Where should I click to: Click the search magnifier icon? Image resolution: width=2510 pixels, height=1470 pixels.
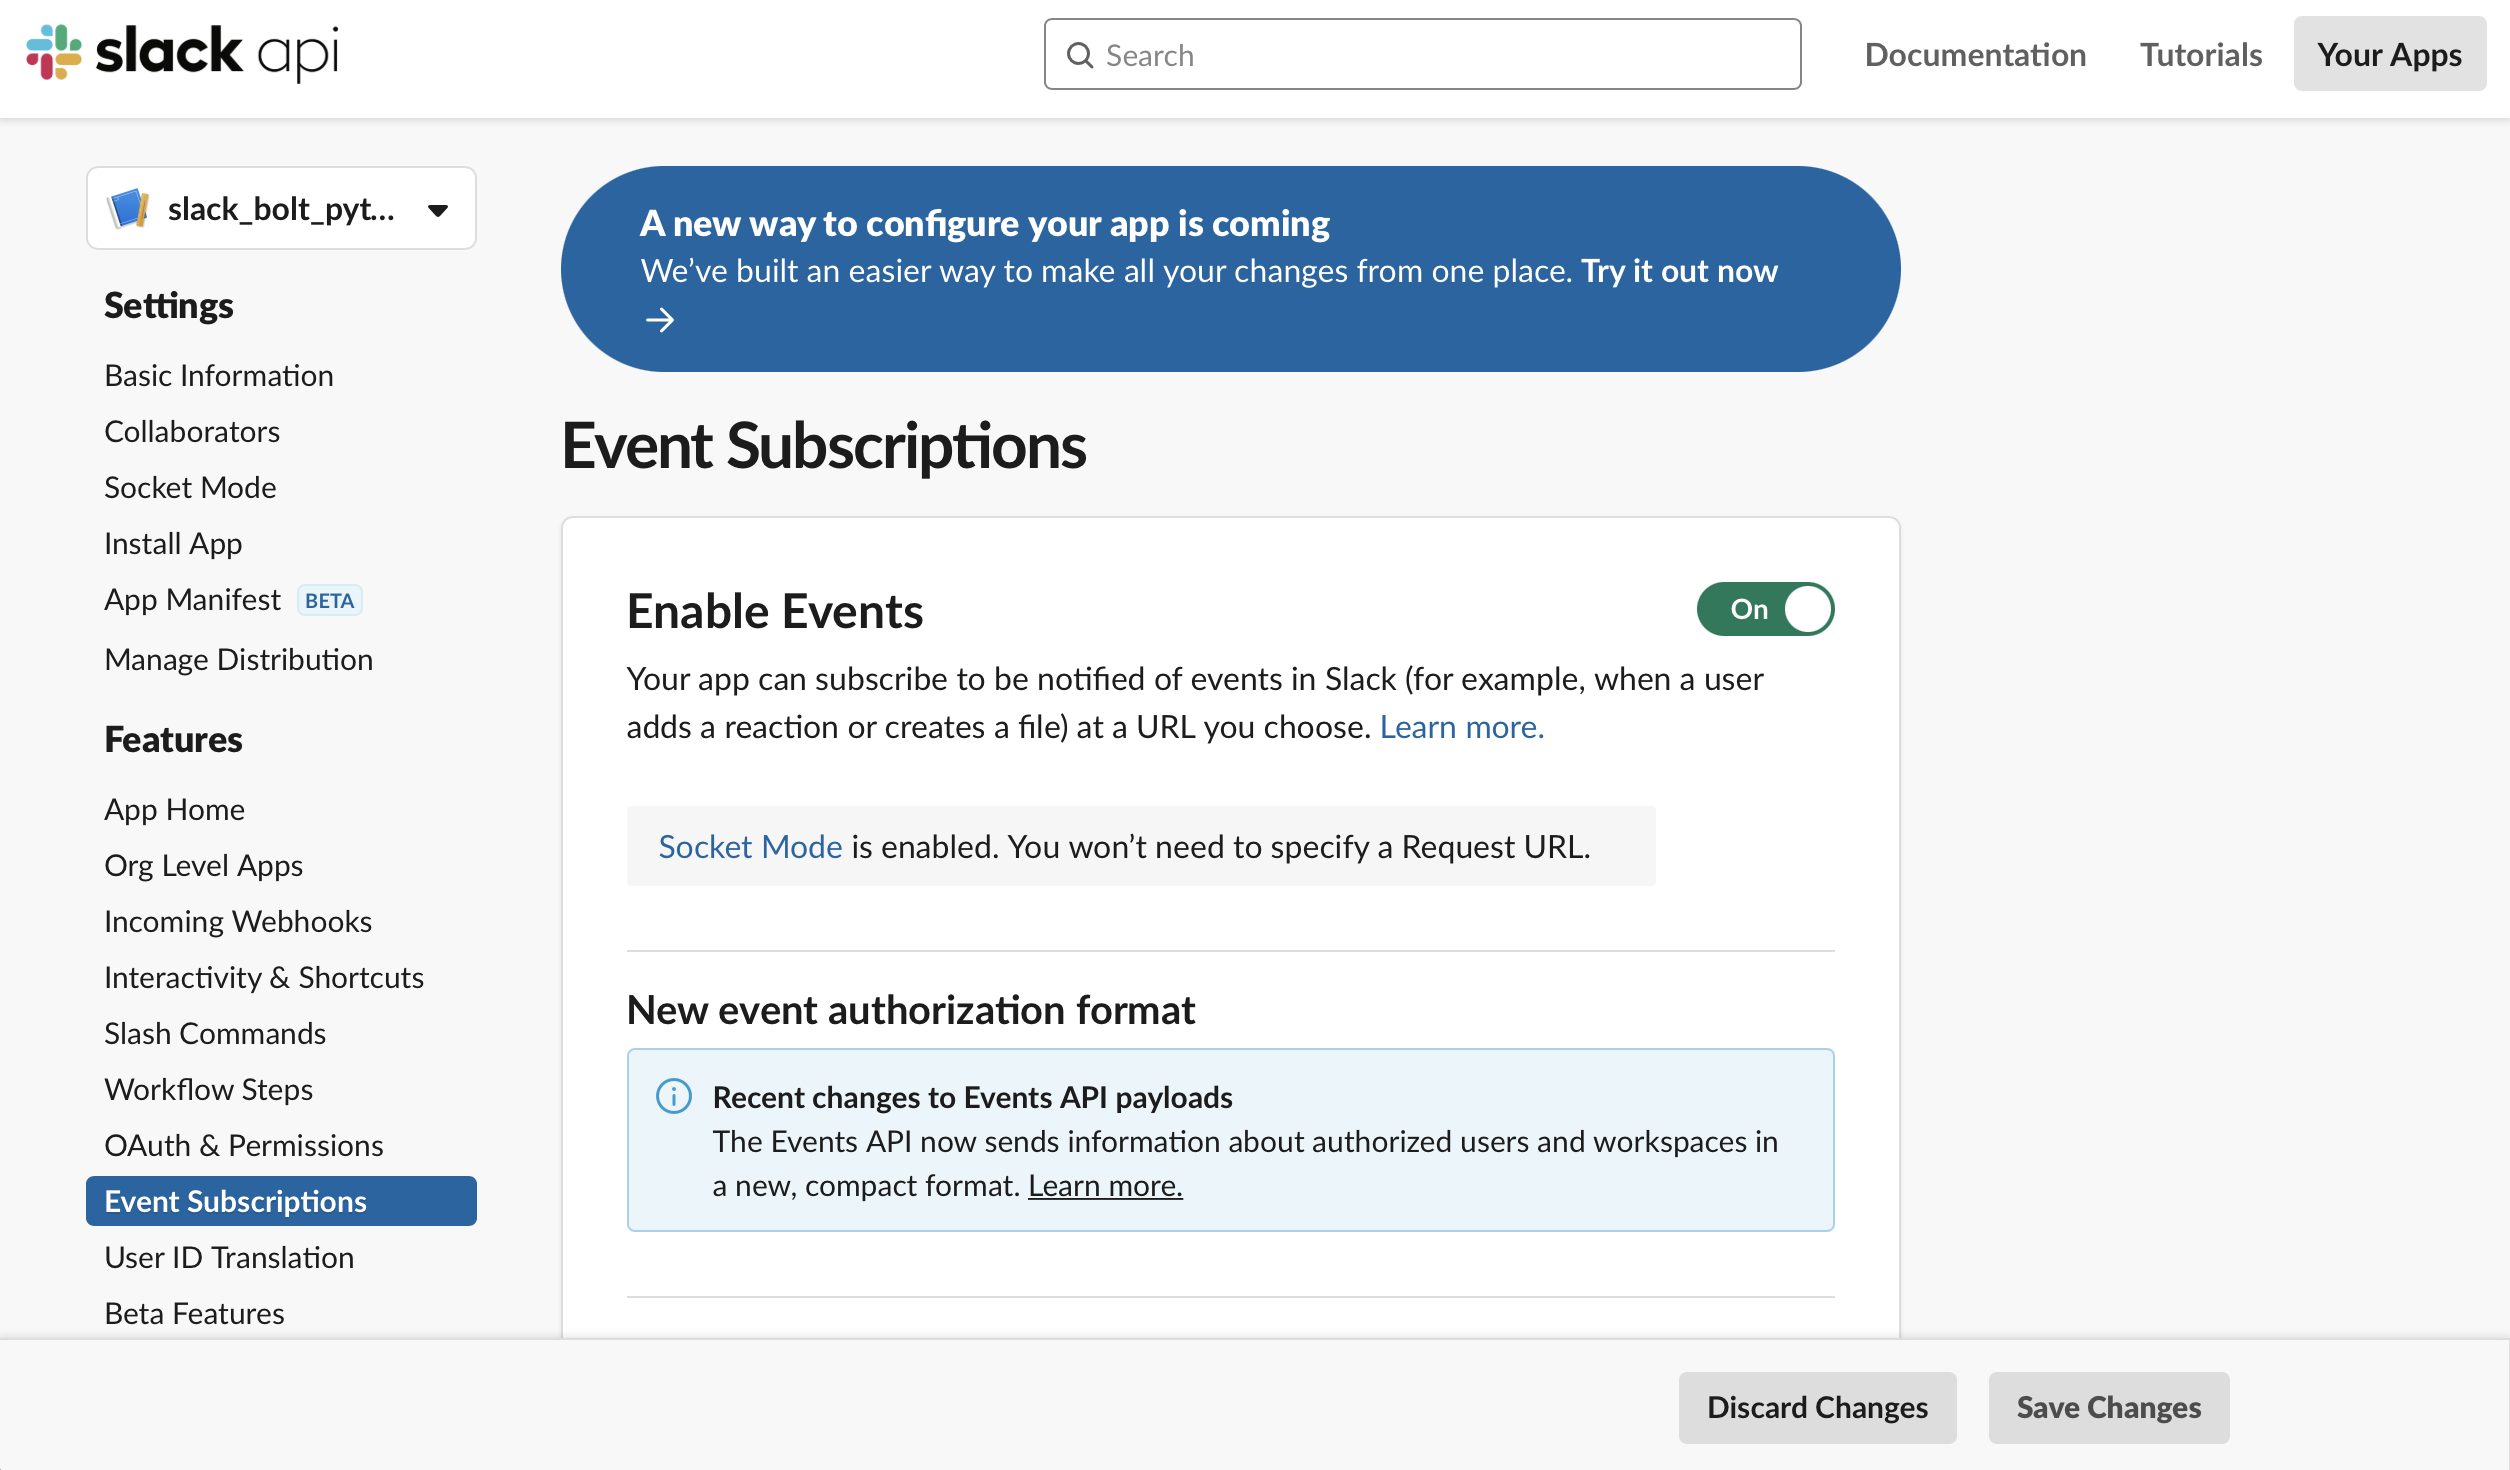[1080, 55]
